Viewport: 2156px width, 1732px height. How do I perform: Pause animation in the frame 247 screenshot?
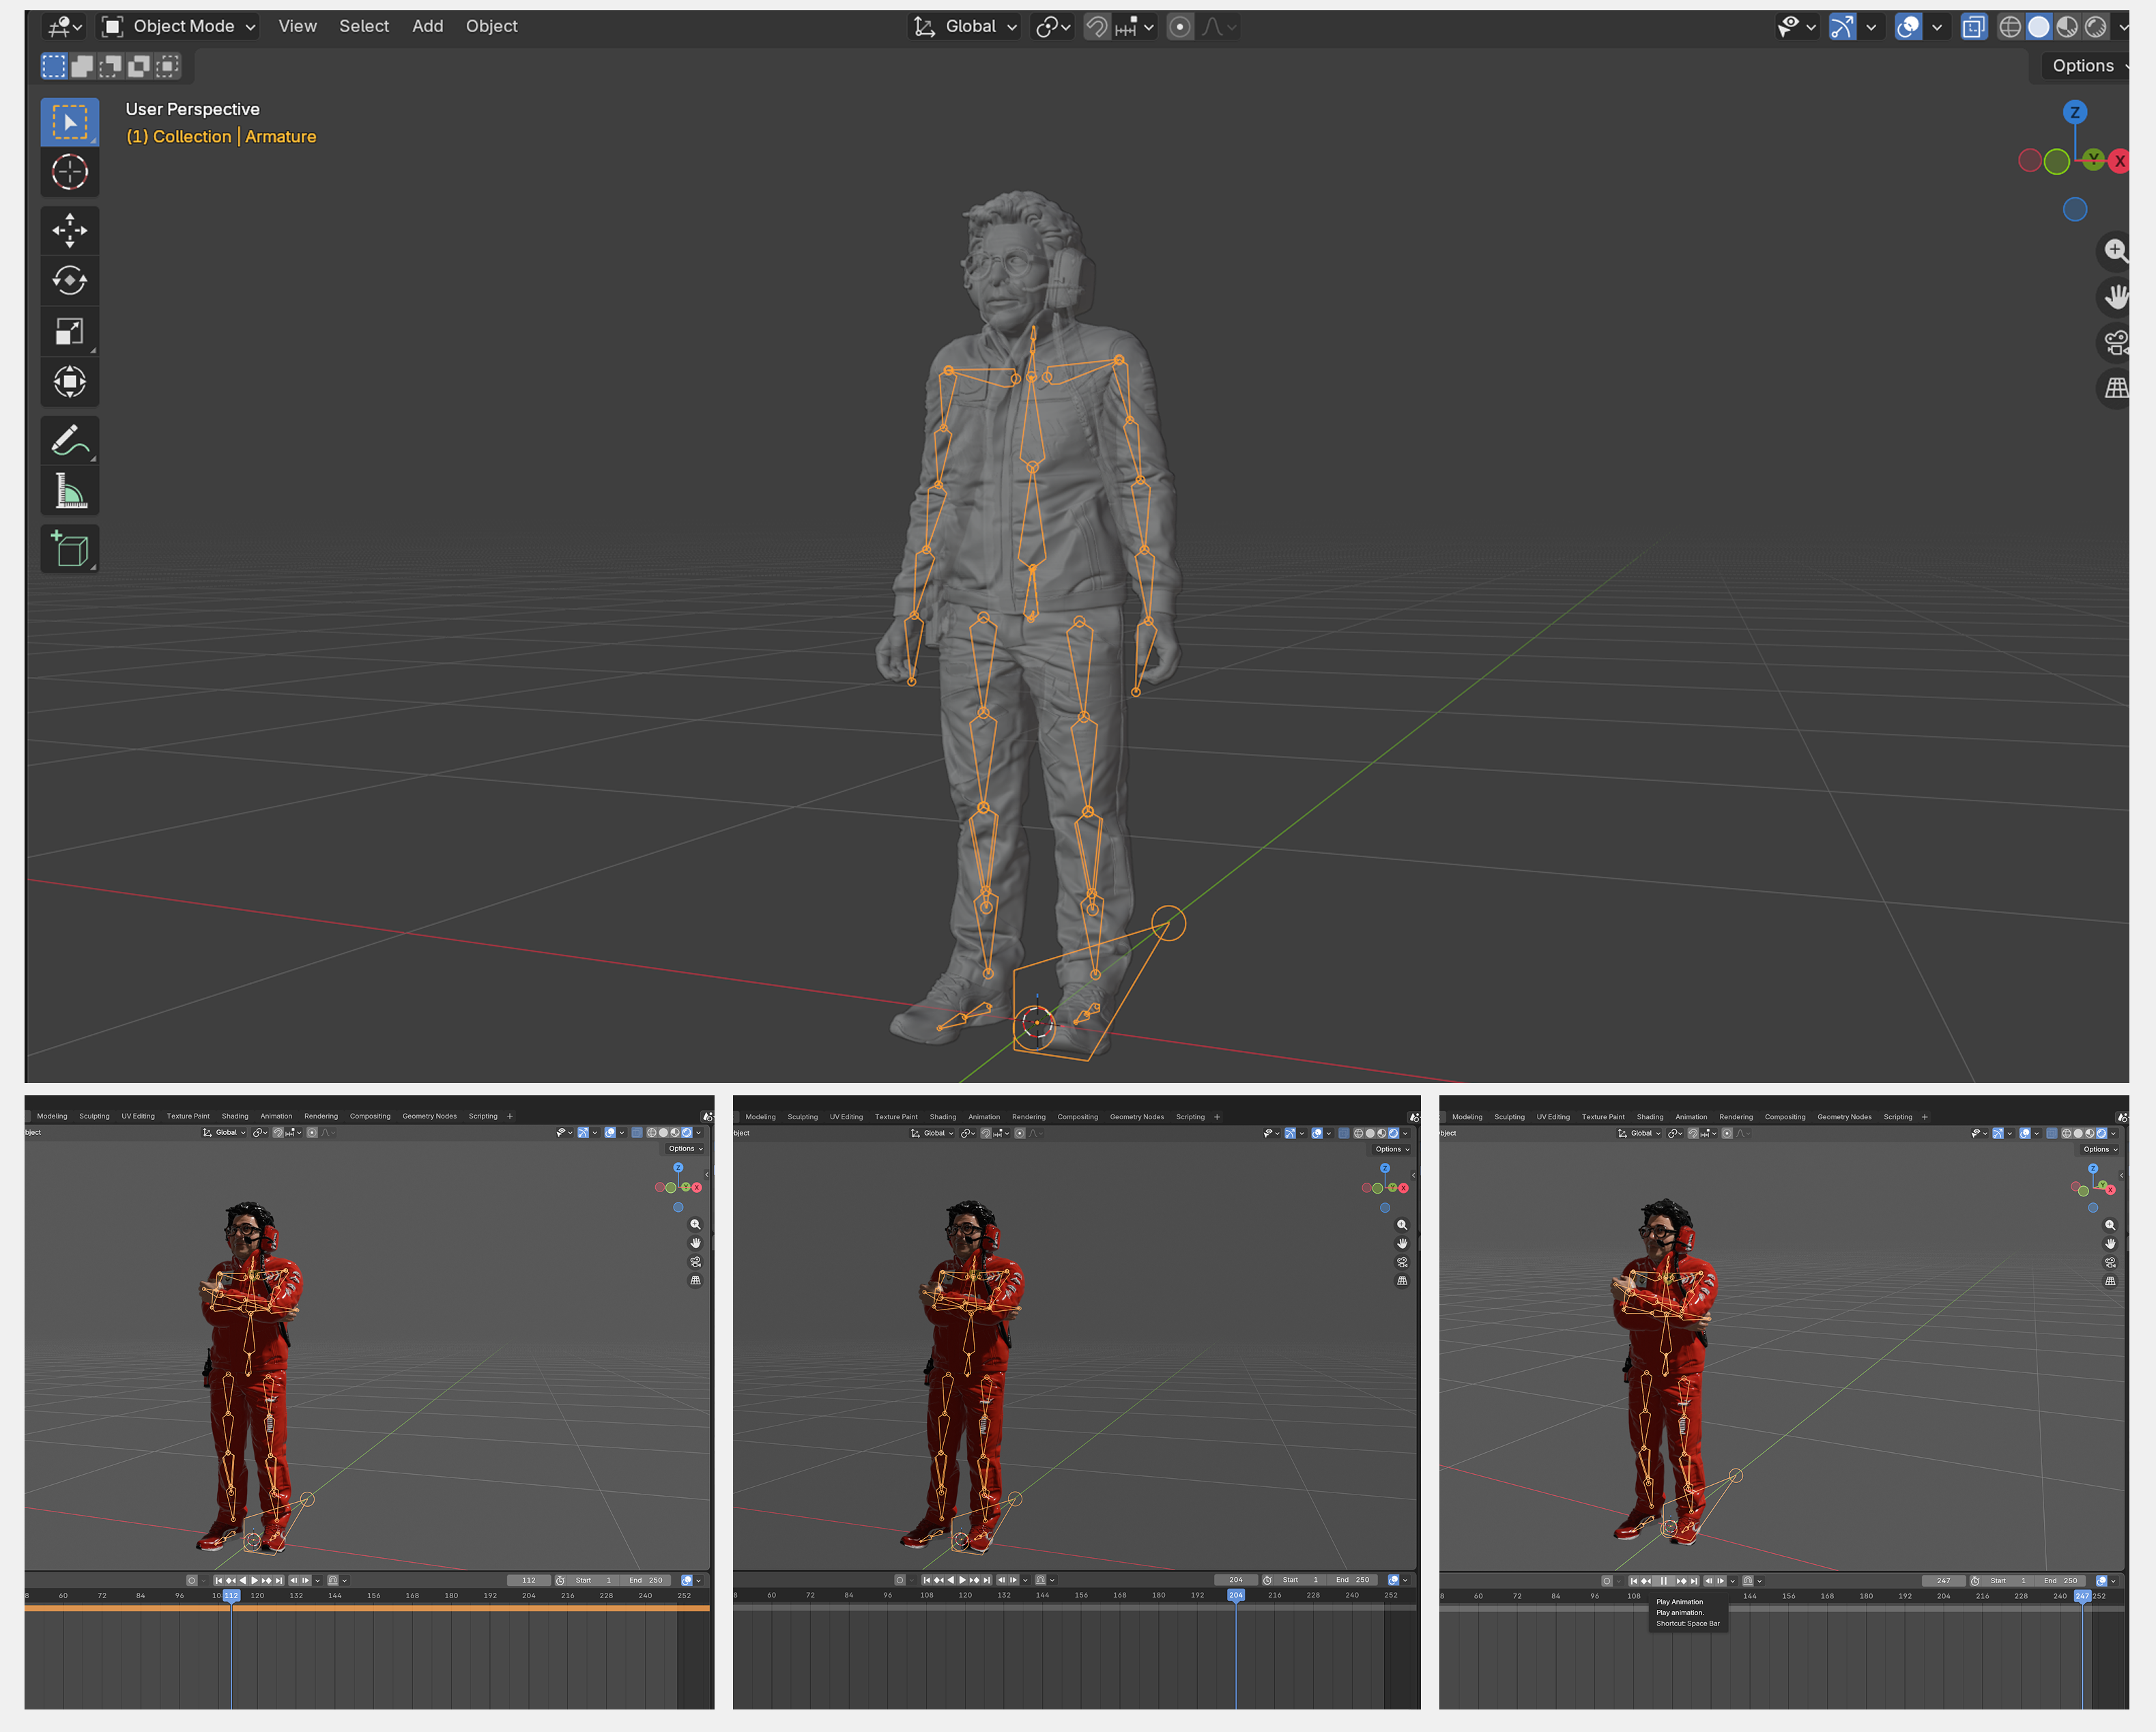(1664, 1581)
